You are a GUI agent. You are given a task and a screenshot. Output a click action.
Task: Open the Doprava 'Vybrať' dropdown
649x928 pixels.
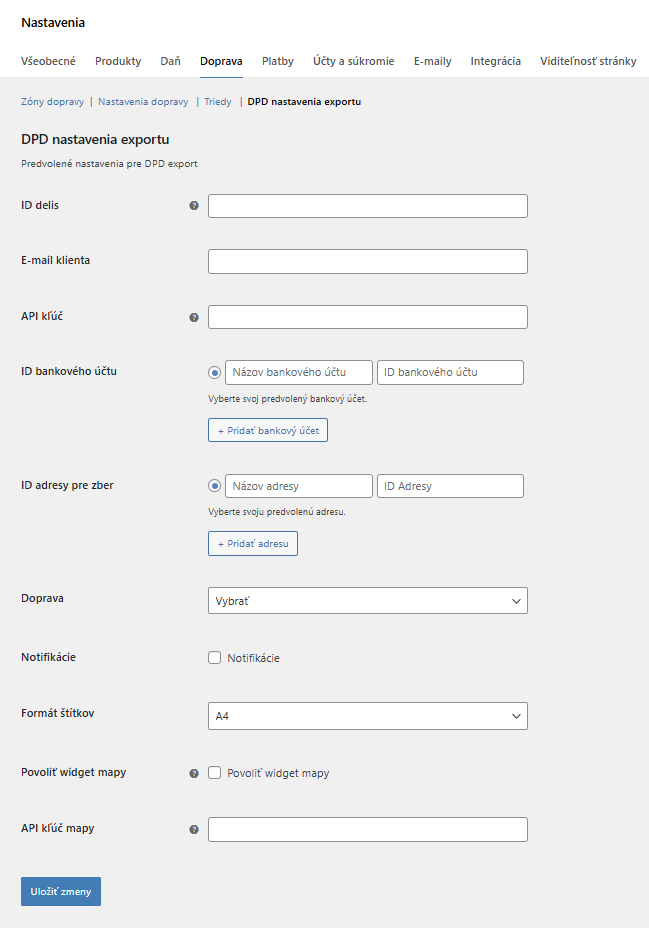367,600
